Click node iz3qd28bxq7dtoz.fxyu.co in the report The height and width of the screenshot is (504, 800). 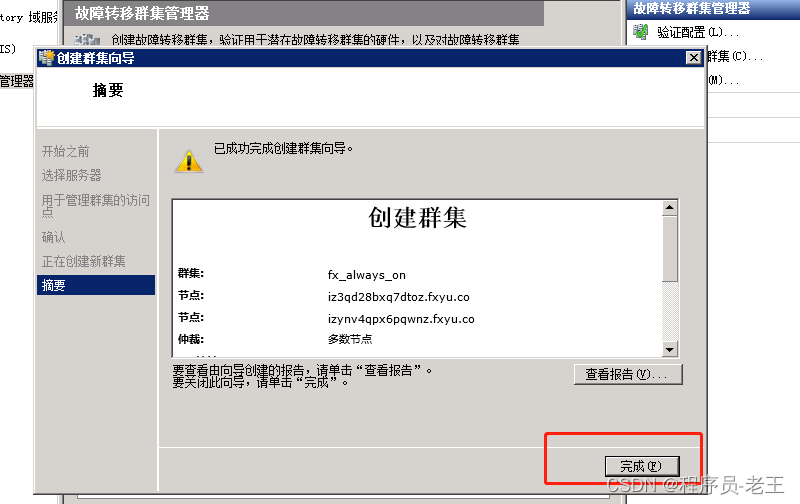(398, 297)
